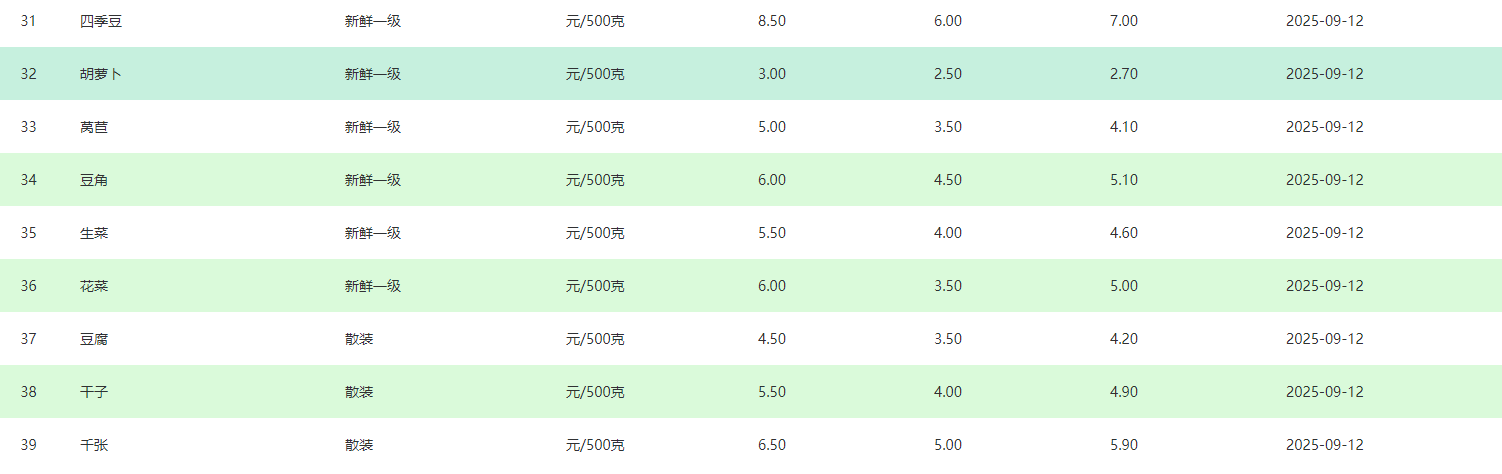Select the 千张 product name
This screenshot has height=474, width=1502.
(x=94, y=445)
